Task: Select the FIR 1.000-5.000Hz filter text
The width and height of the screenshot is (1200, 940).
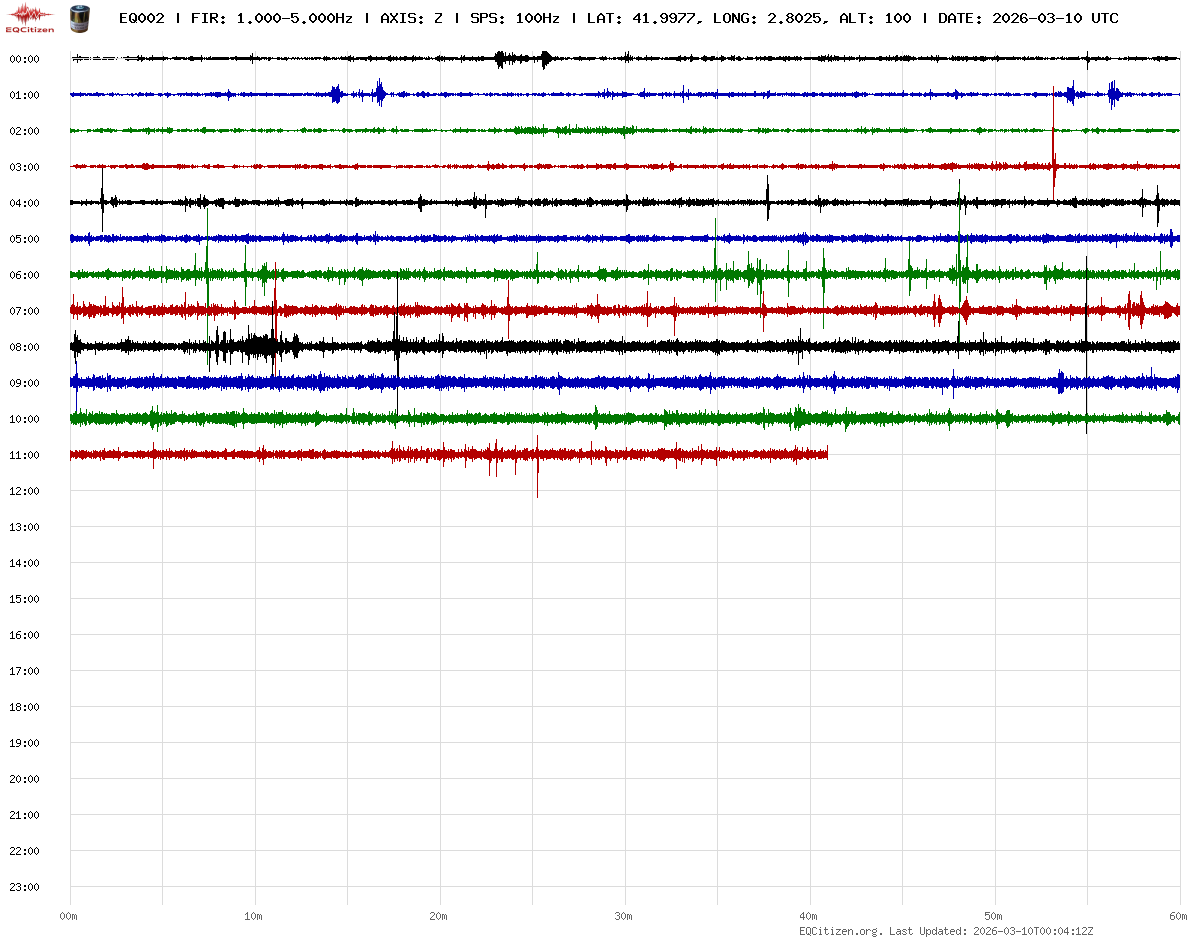Action: pos(271,19)
